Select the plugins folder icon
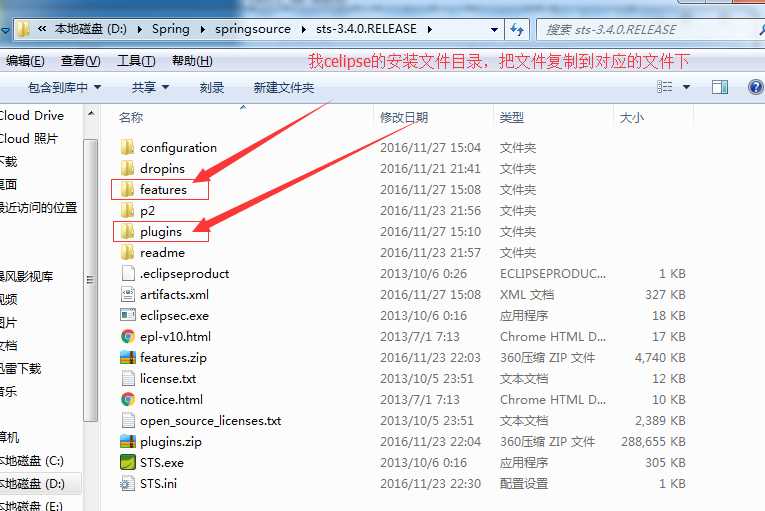Viewport: 765px width, 511px height. pyautogui.click(x=127, y=231)
